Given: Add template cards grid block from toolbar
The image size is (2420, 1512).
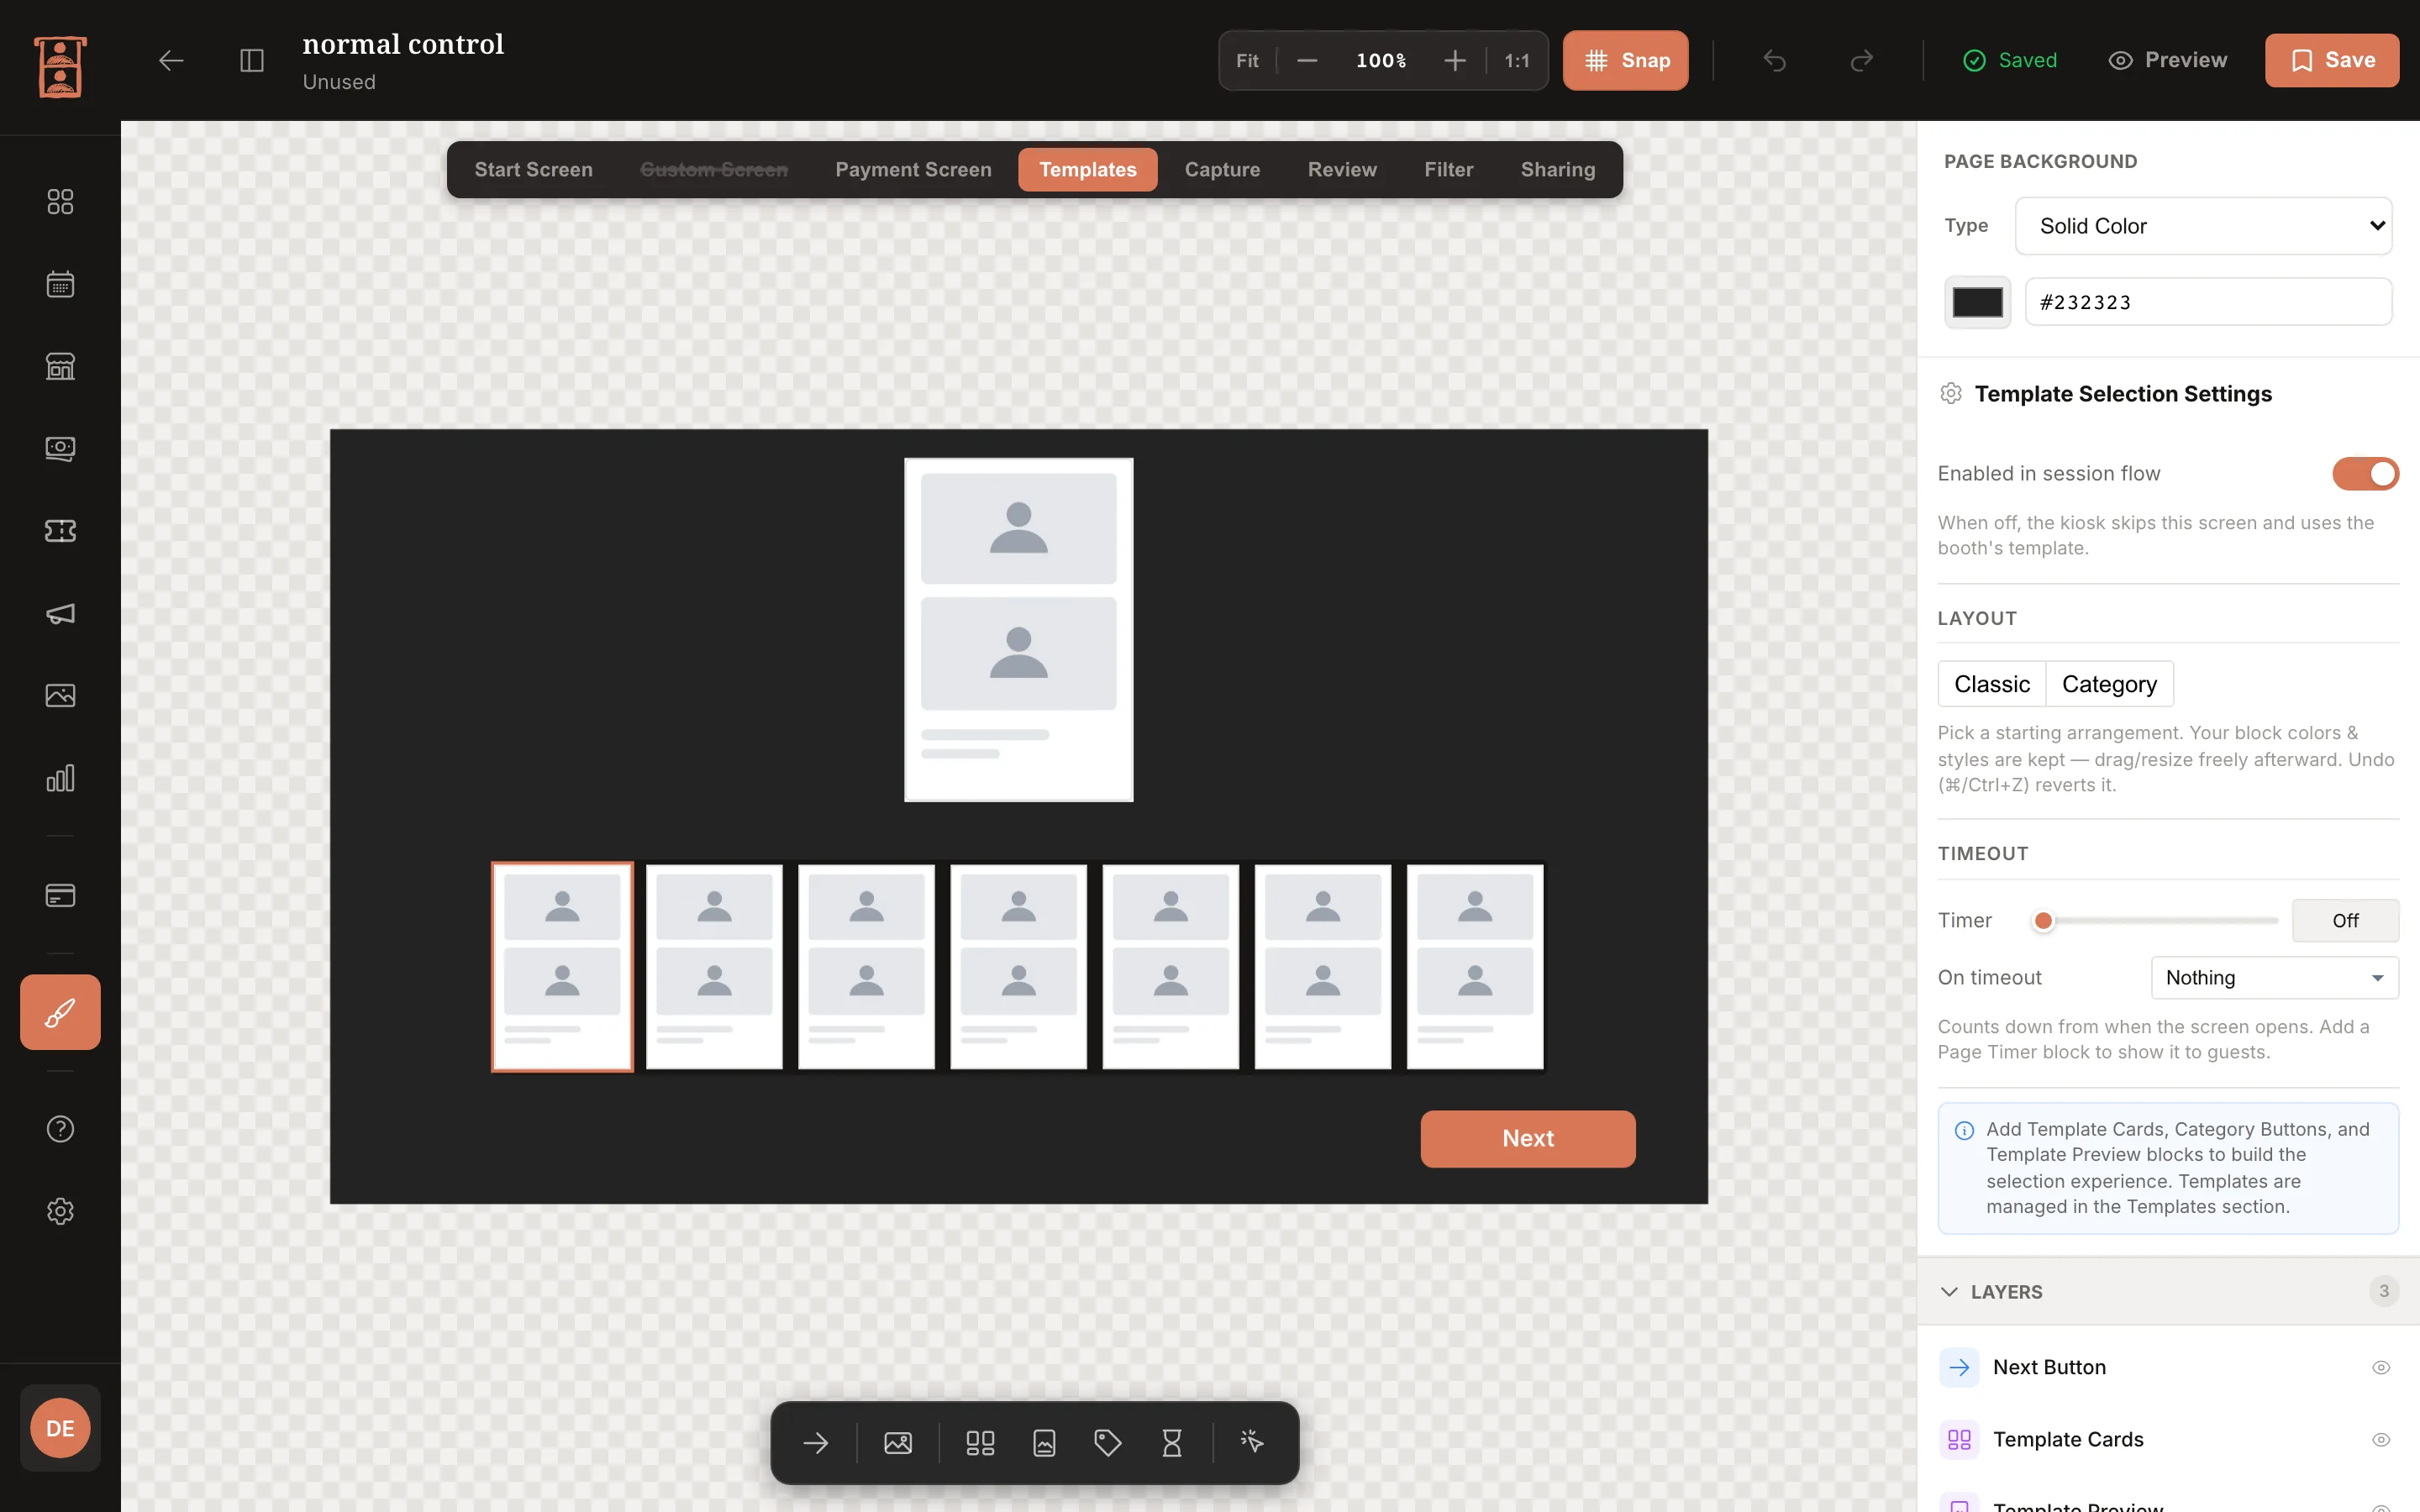Looking at the screenshot, I should (980, 1442).
